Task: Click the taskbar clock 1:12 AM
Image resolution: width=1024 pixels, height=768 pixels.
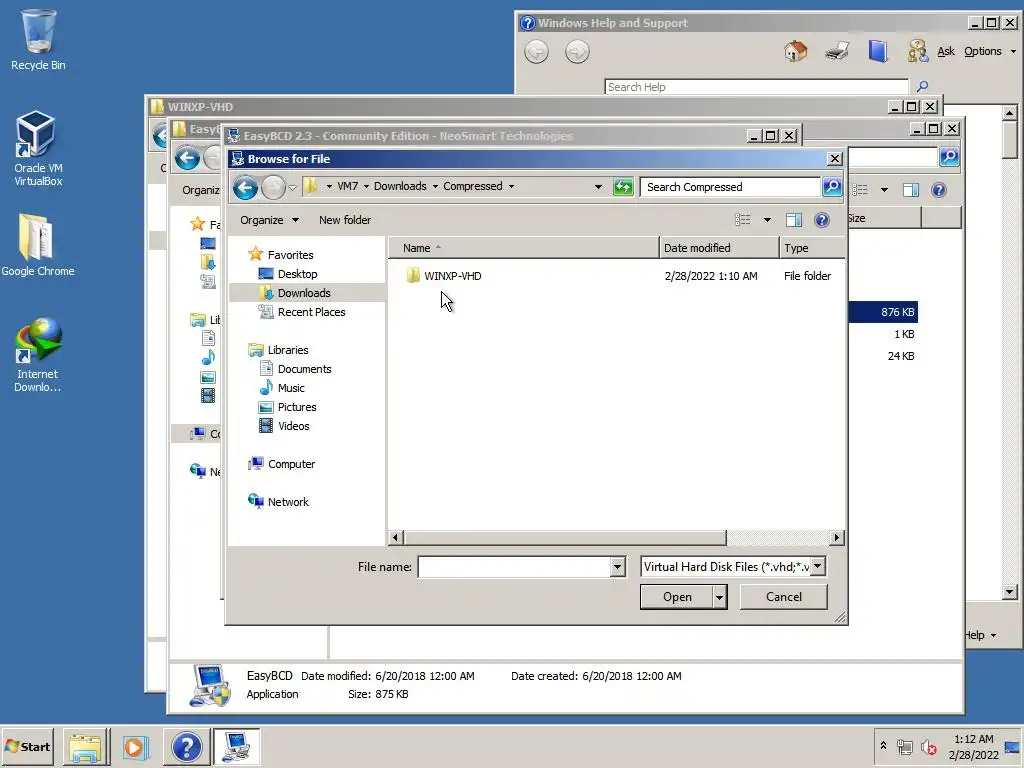Action: [974, 739]
